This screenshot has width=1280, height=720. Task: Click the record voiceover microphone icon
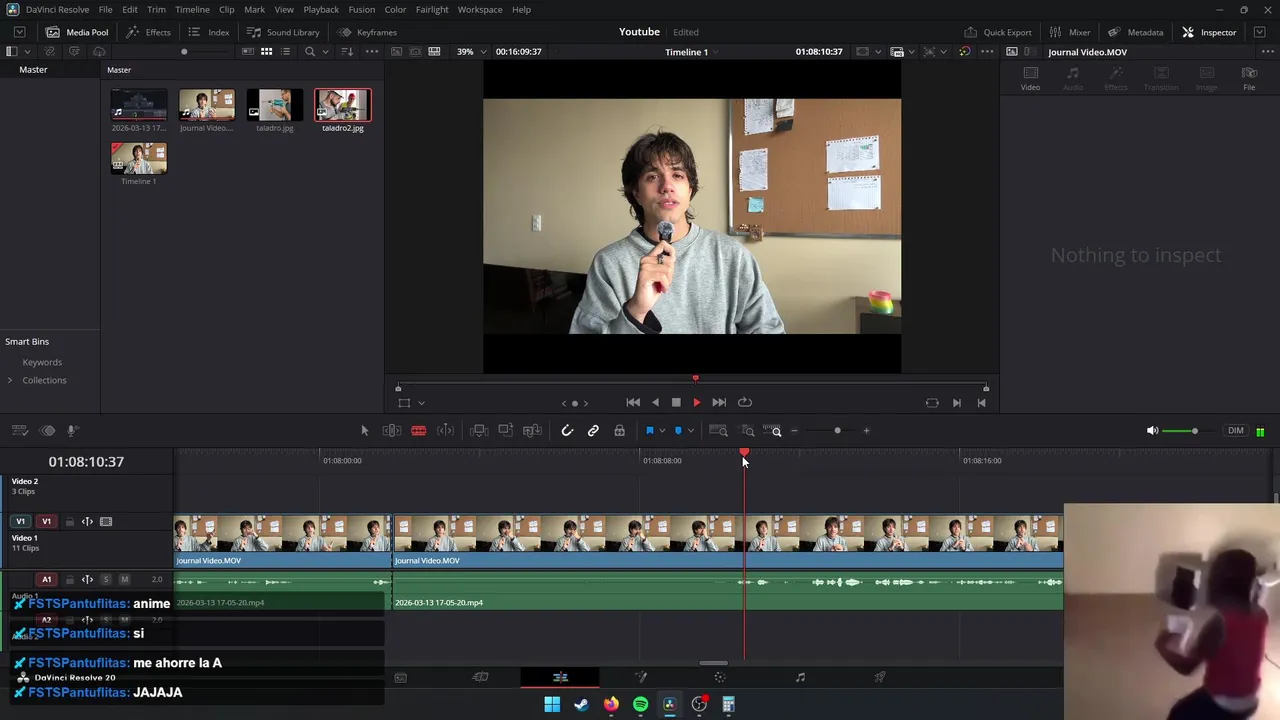pyautogui.click(x=72, y=431)
